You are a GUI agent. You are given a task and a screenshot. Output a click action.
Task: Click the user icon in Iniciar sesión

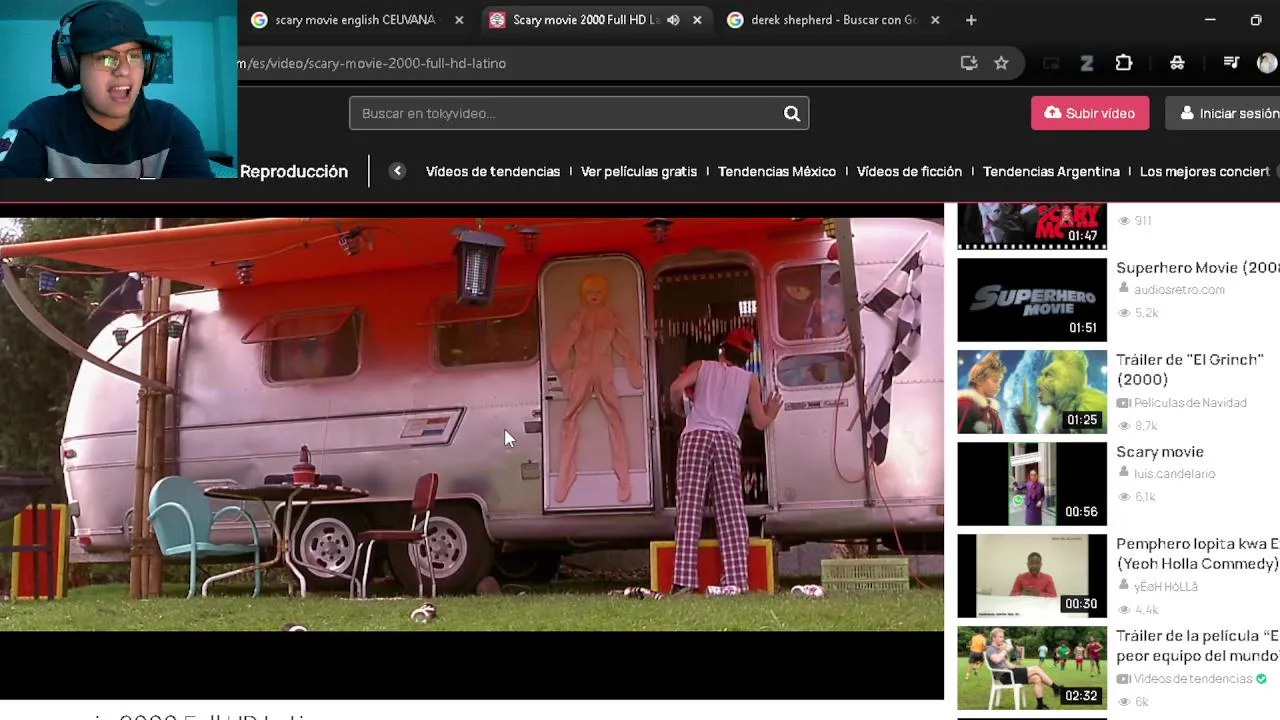1187,113
